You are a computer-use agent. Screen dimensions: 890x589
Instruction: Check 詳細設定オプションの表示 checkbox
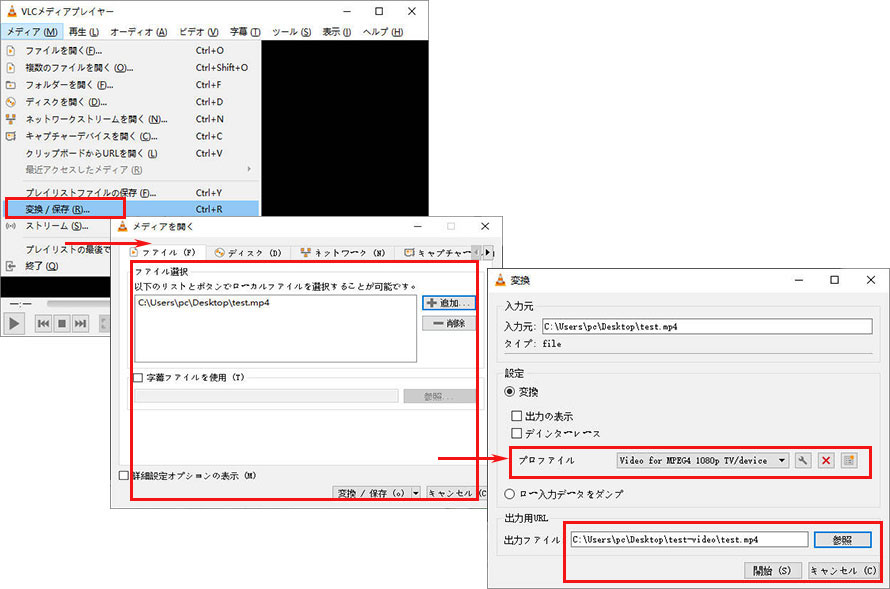pyautogui.click(x=124, y=476)
